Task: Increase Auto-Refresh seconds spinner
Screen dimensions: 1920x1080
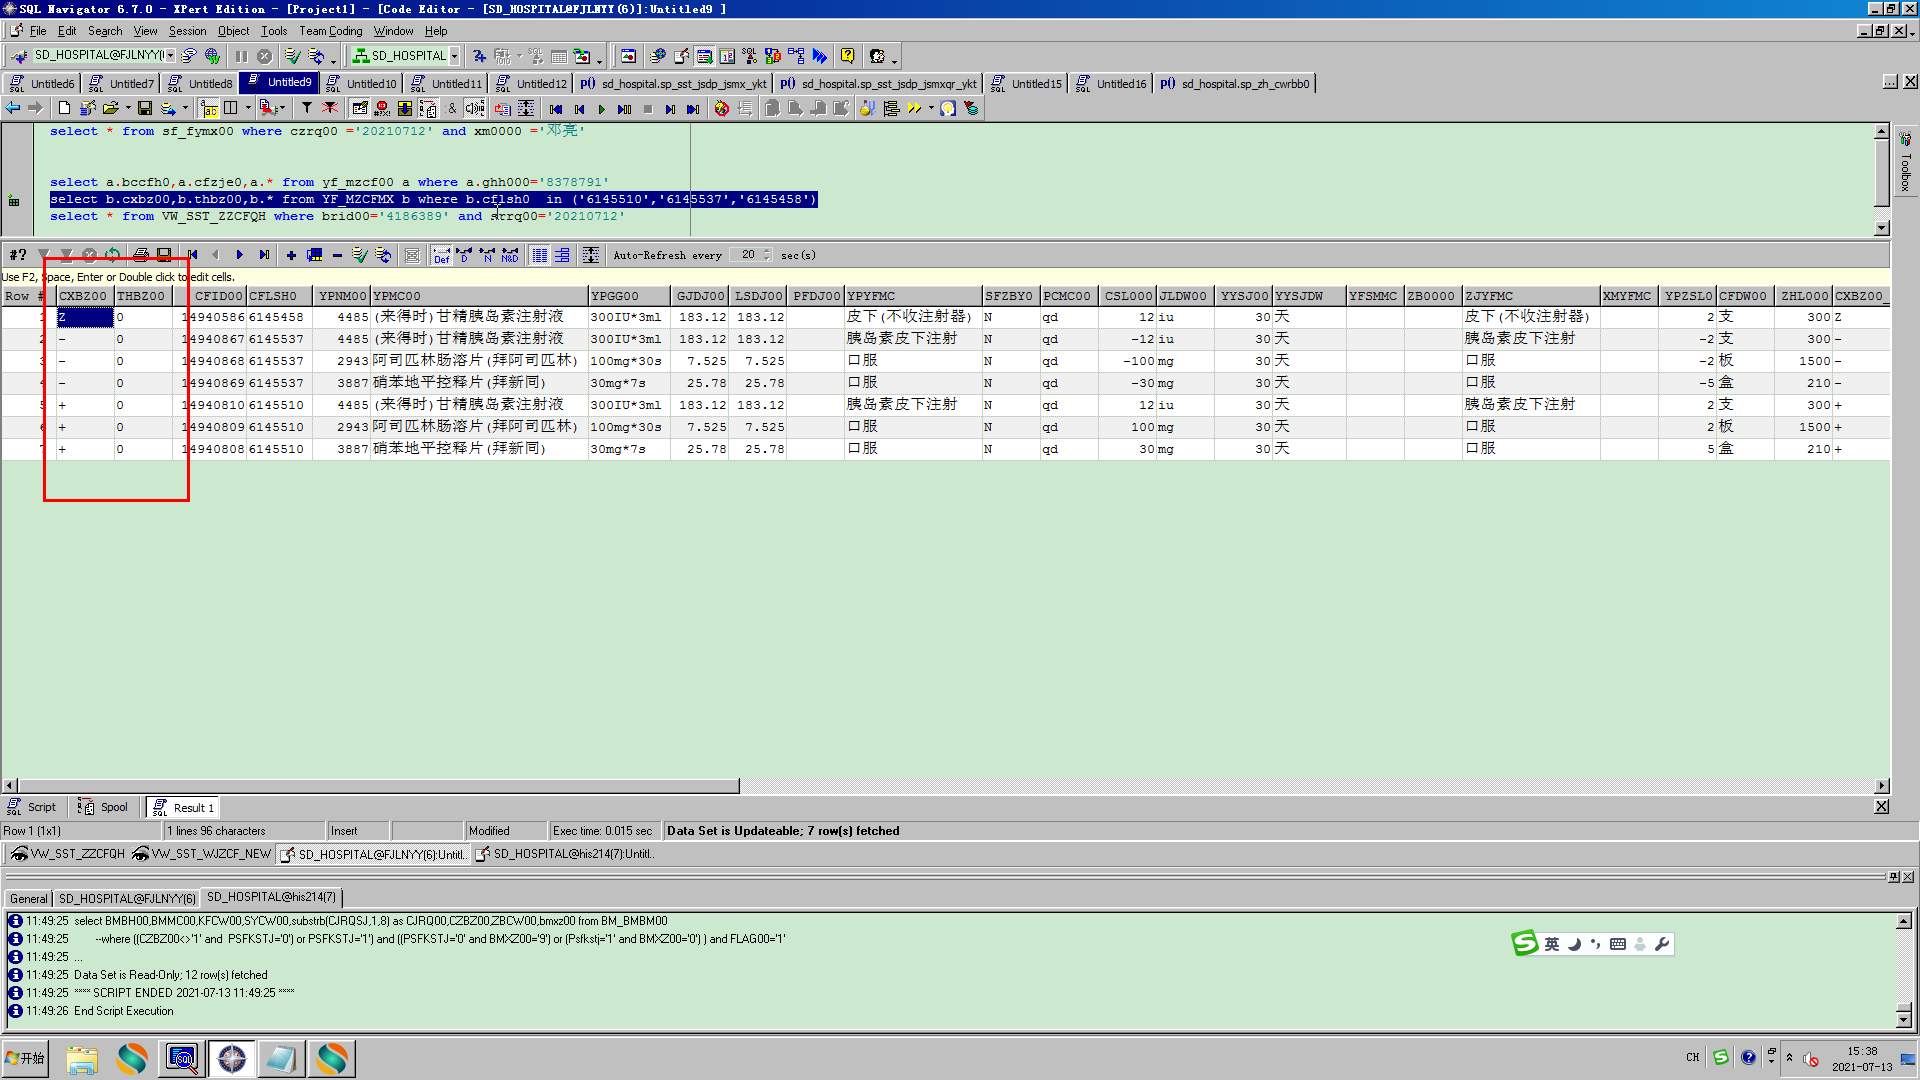Action: 767,251
